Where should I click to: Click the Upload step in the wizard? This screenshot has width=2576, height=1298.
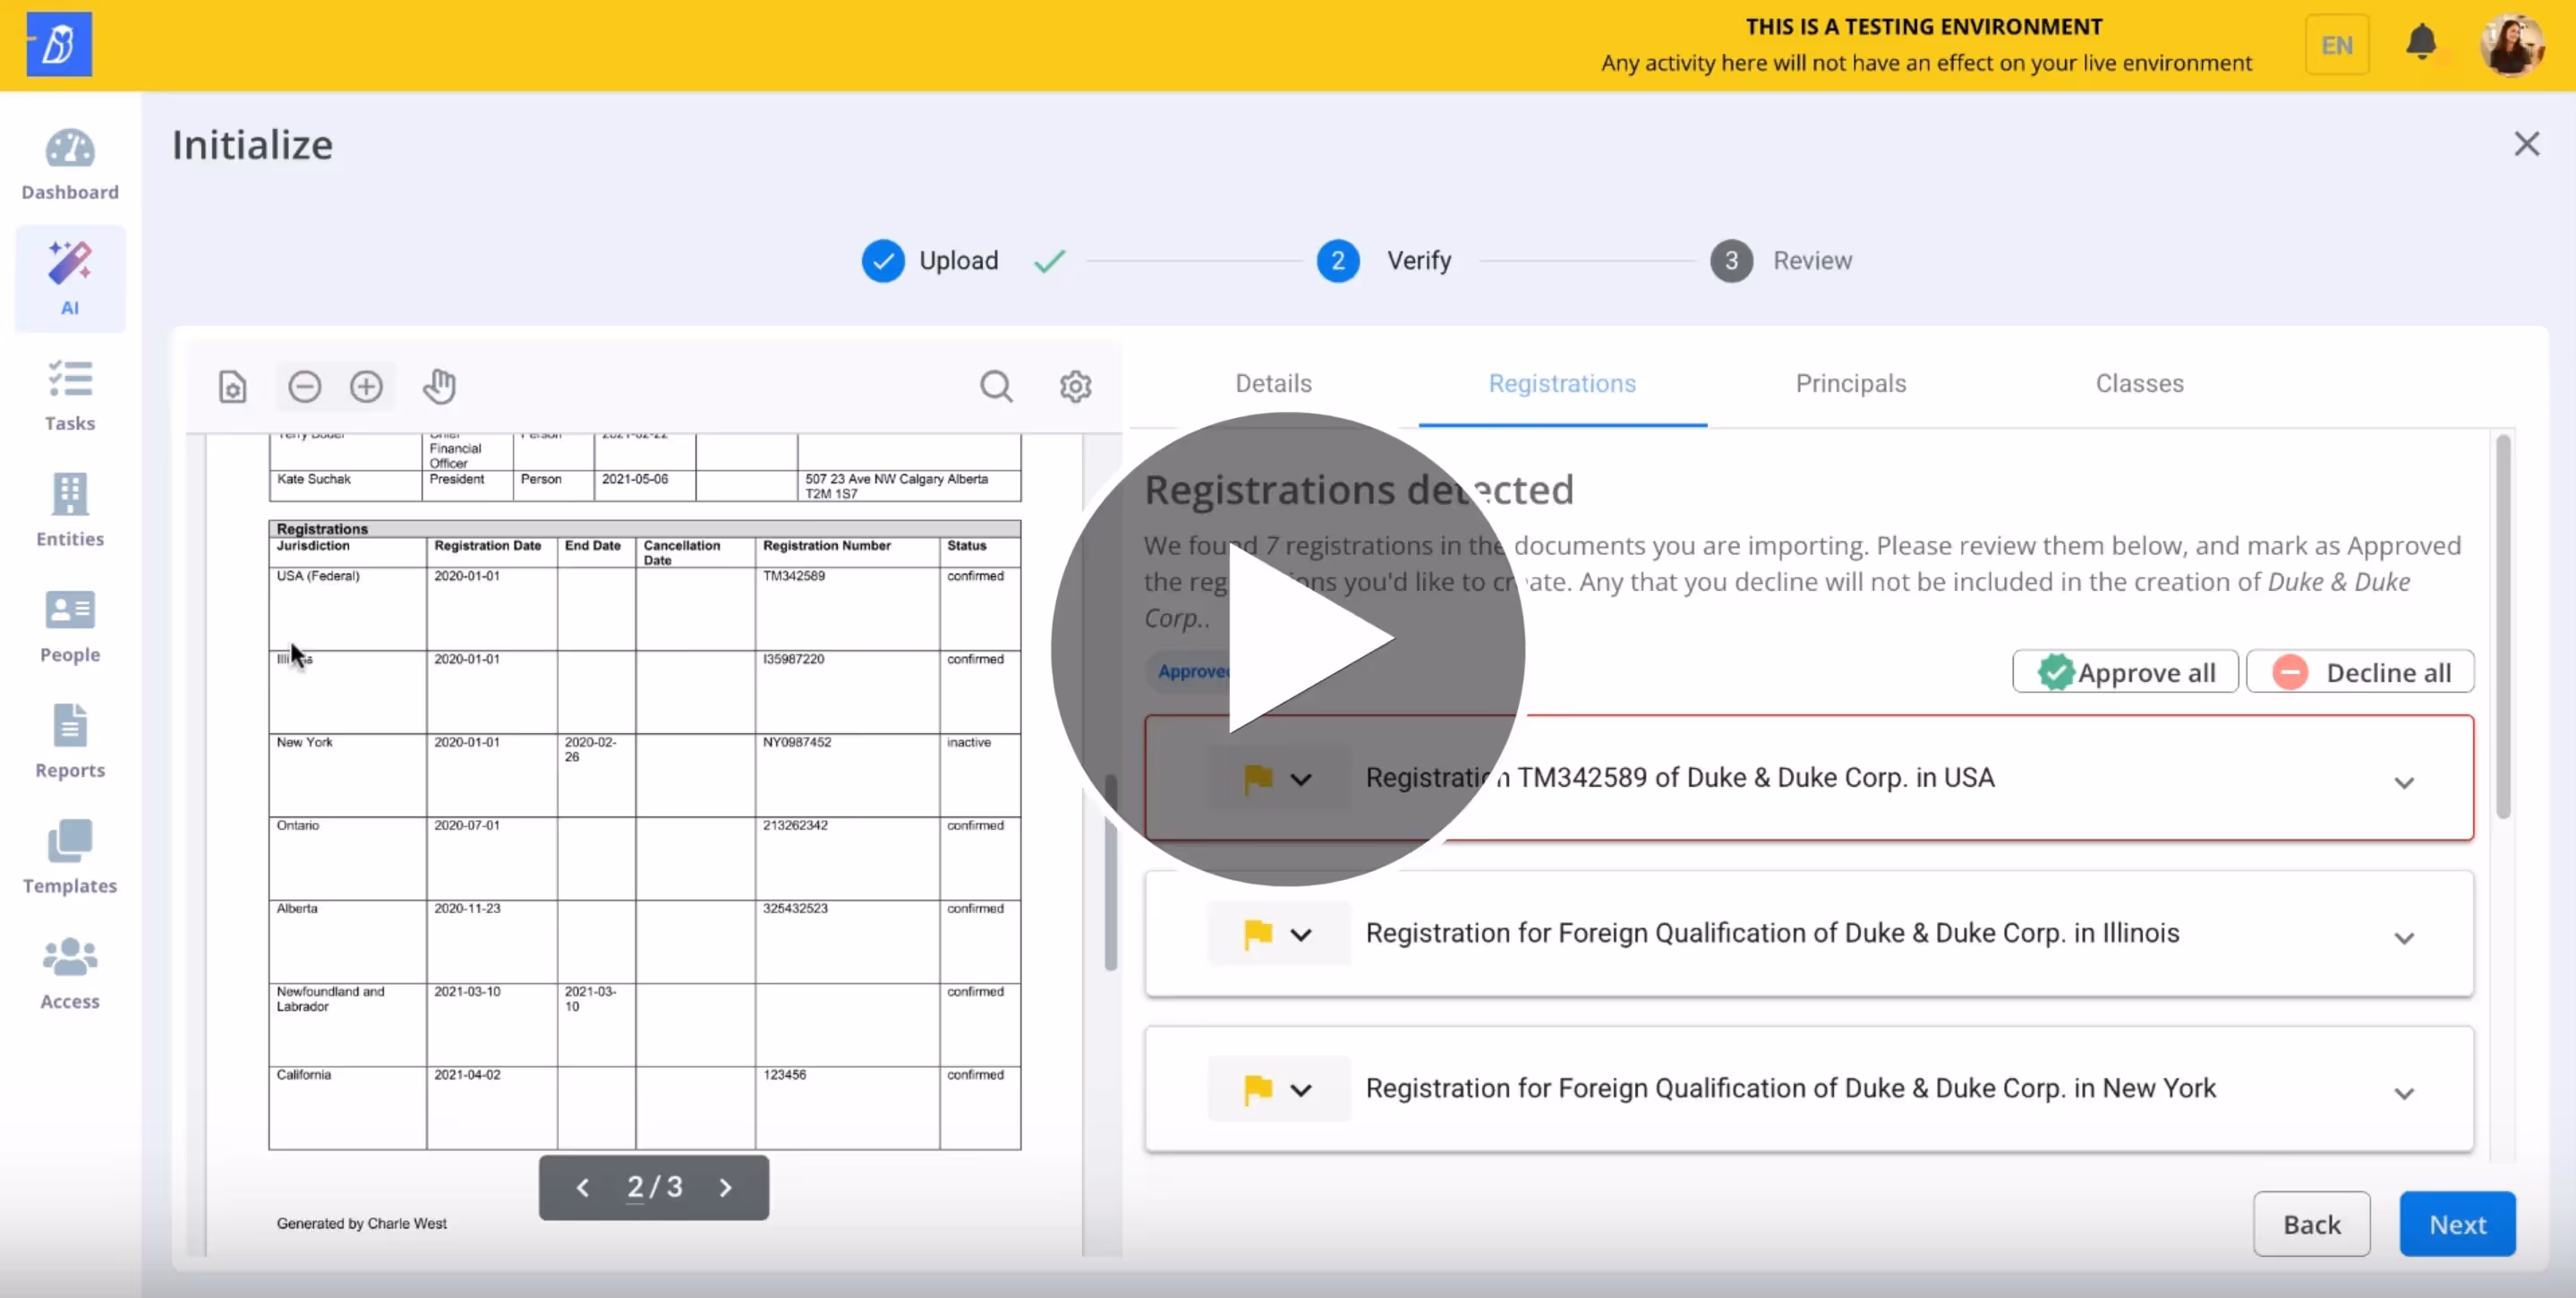coord(930,261)
